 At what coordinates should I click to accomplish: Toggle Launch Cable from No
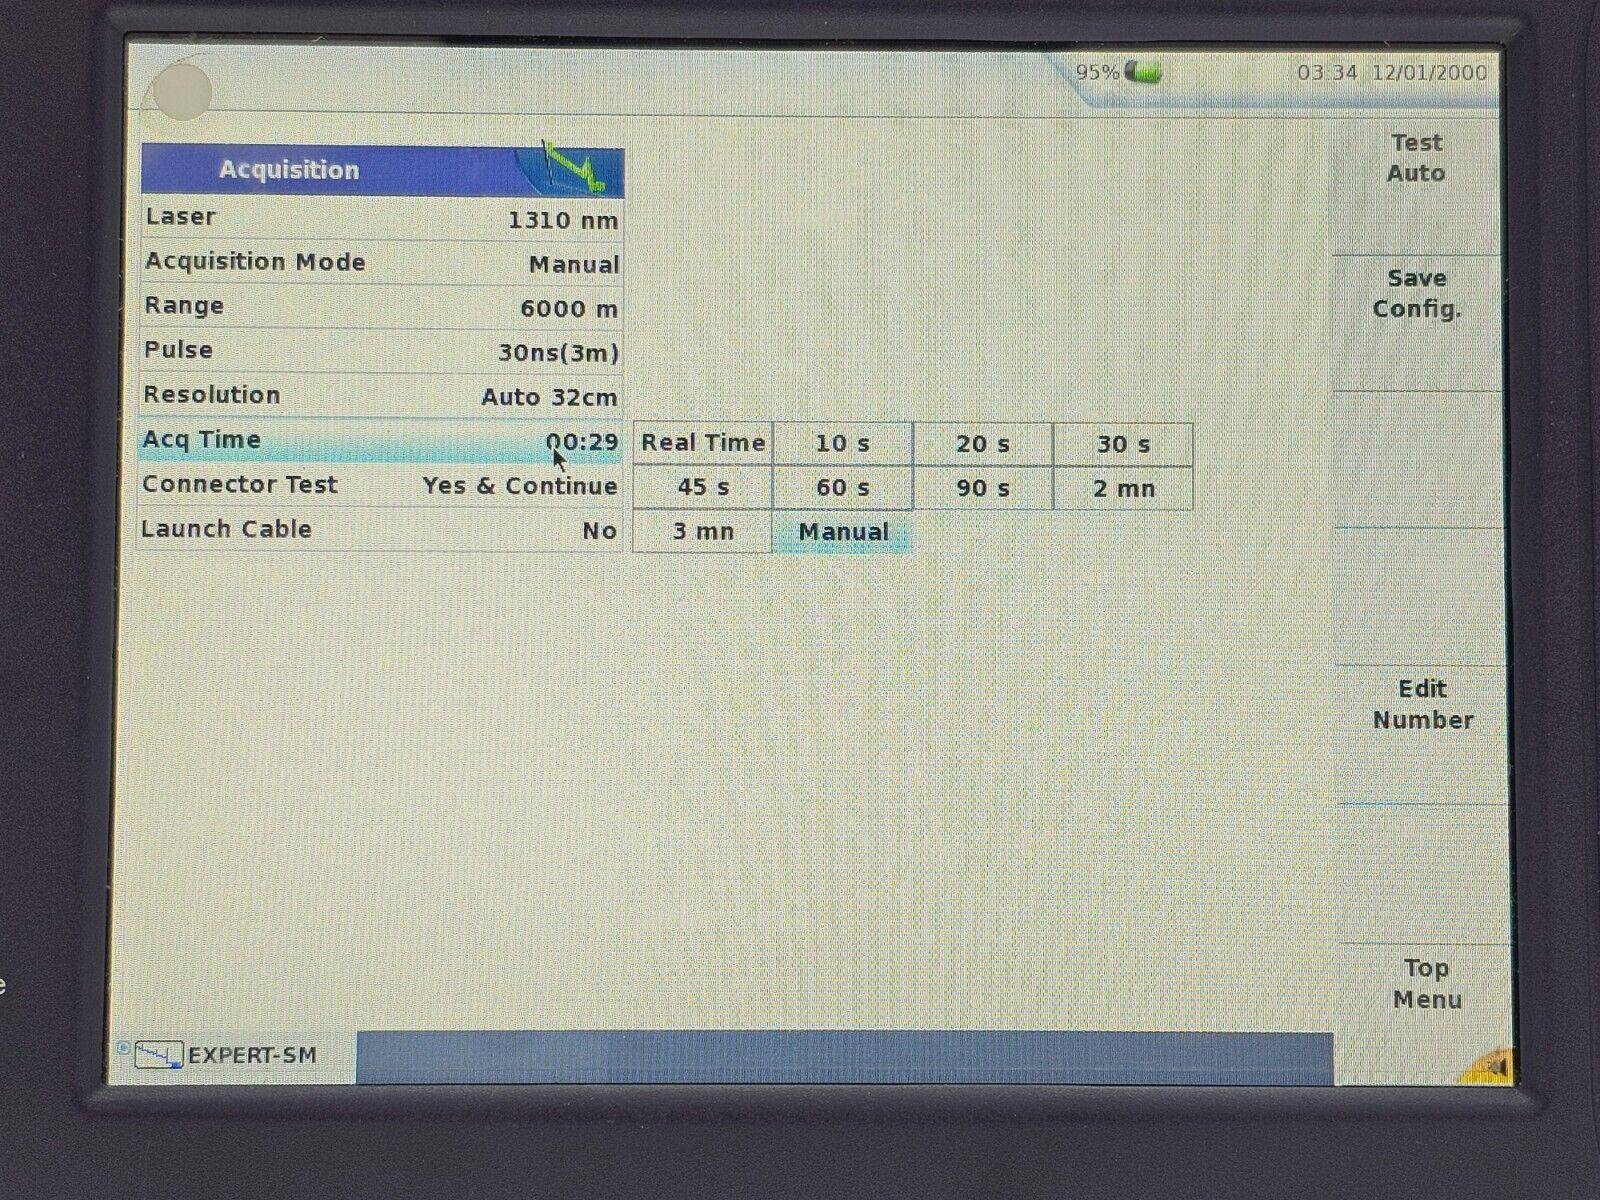tap(380, 530)
